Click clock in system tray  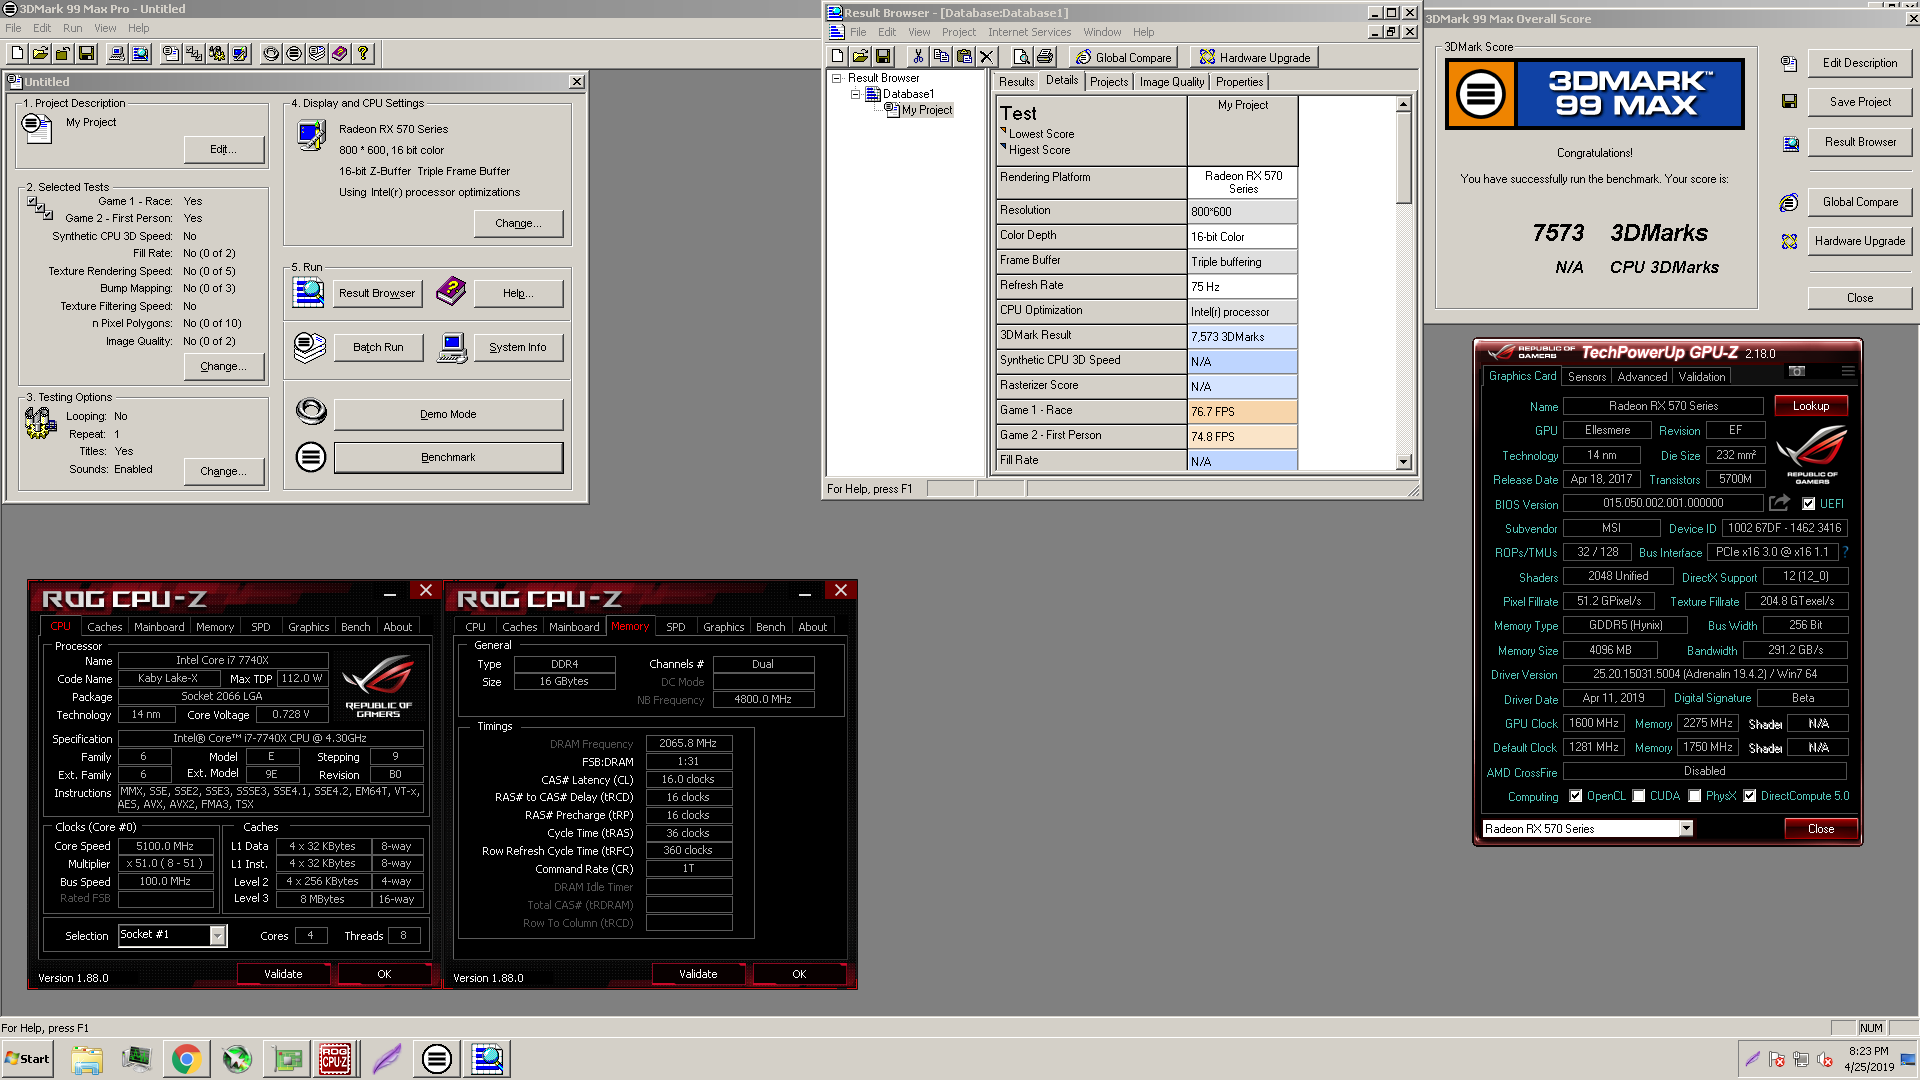click(x=1868, y=1059)
